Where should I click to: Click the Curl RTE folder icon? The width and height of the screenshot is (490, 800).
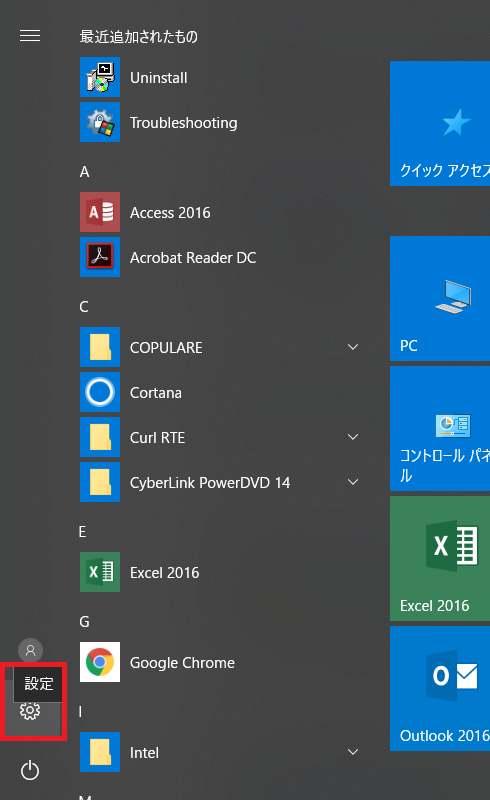(x=100, y=437)
